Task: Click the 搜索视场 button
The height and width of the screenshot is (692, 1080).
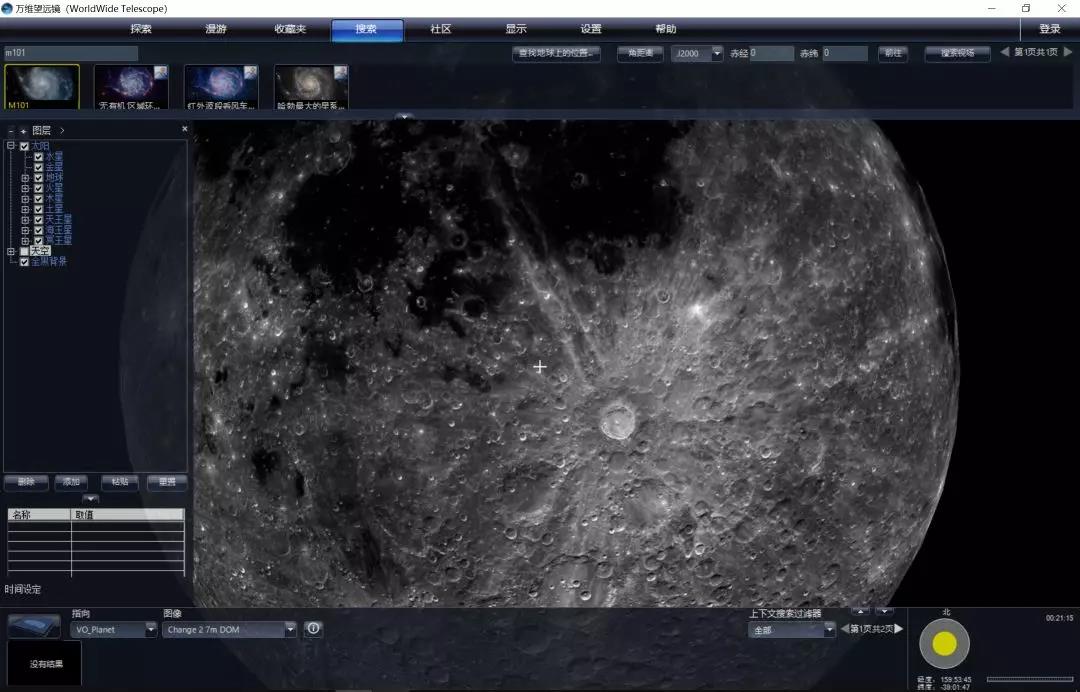Action: (957, 54)
